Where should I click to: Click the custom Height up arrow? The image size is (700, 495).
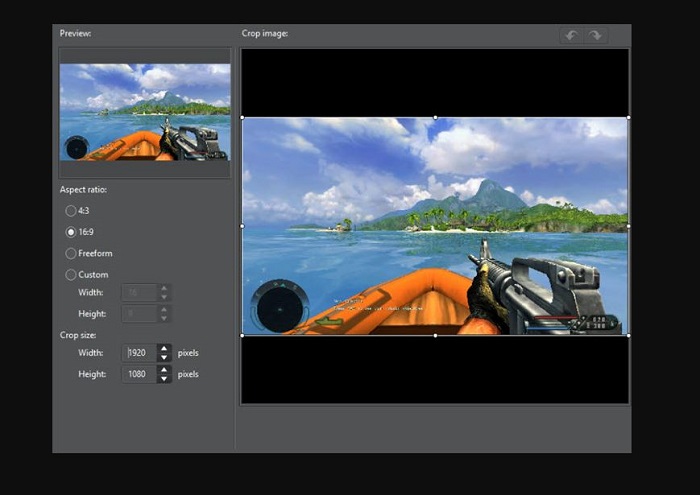click(164, 310)
